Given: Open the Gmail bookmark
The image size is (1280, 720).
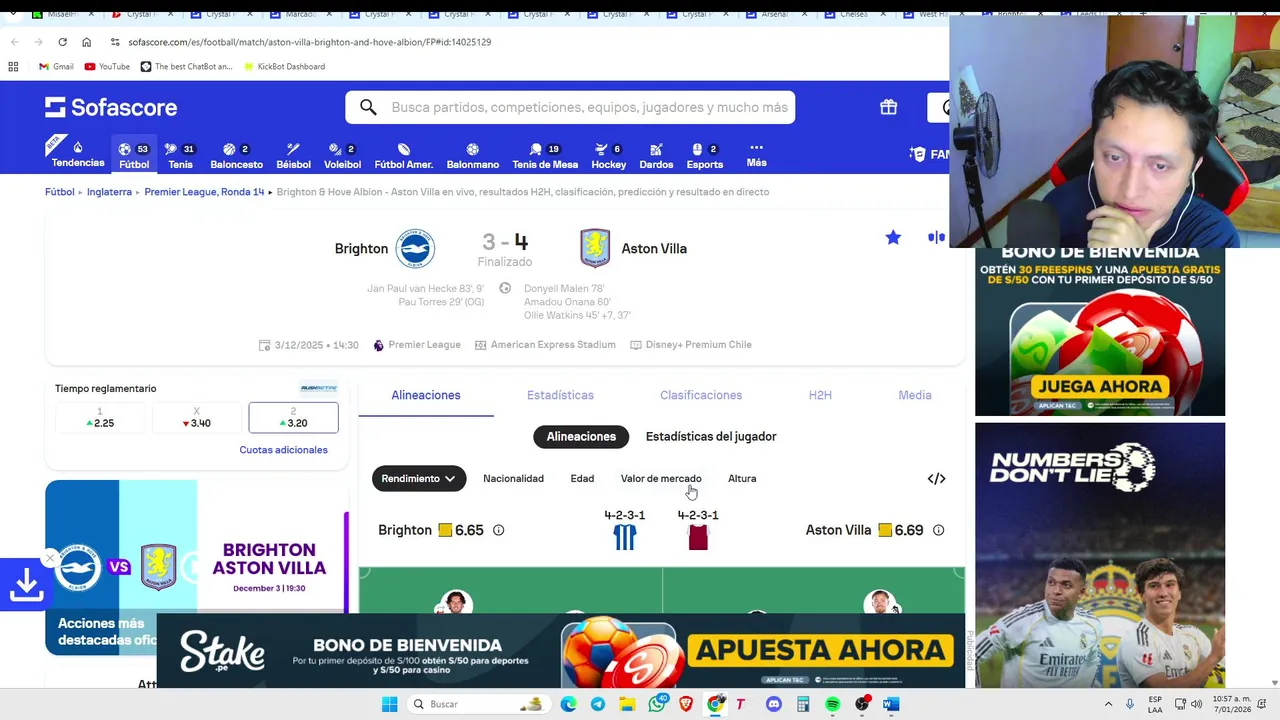Looking at the screenshot, I should [56, 66].
